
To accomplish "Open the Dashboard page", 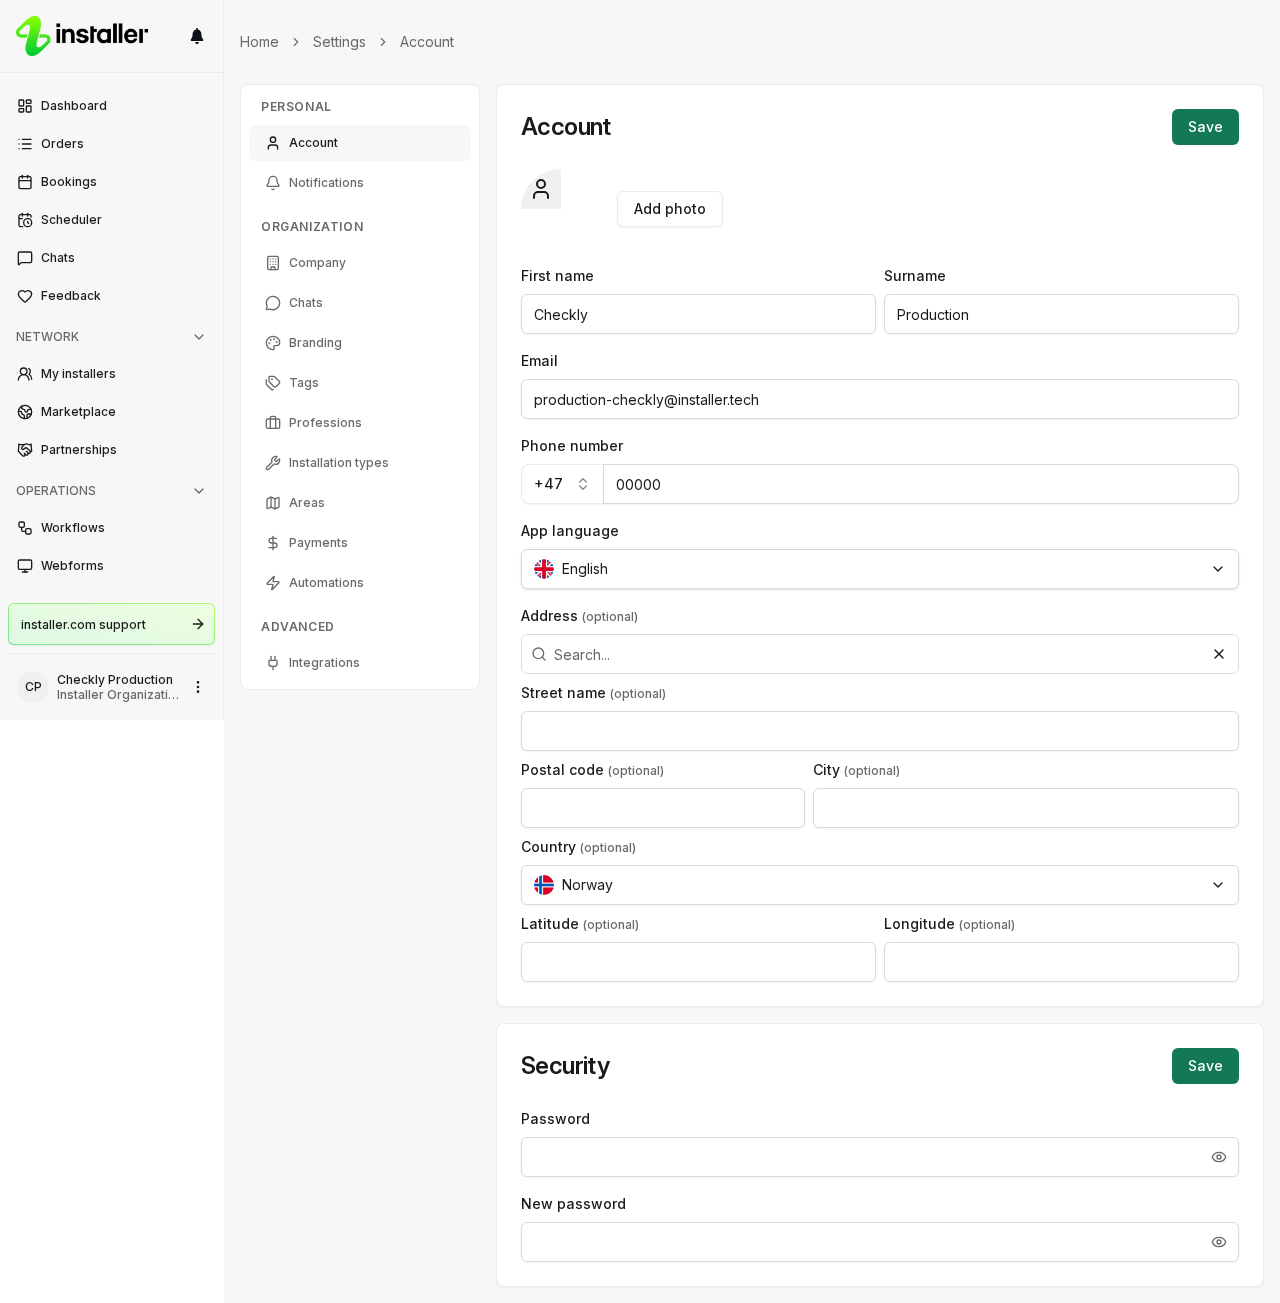I will (111, 106).
